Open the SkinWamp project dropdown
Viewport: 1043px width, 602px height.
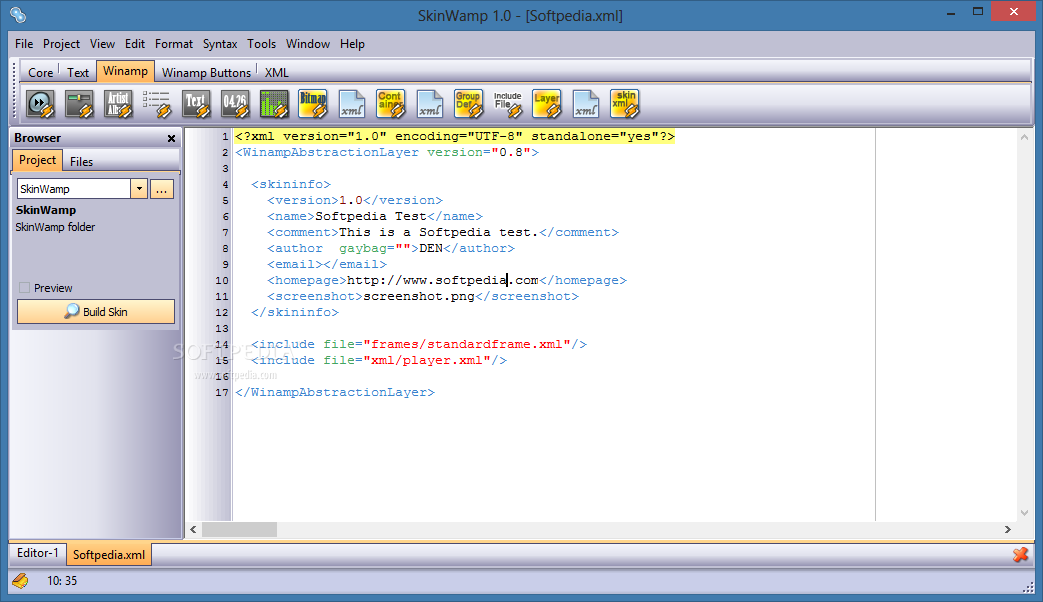pyautogui.click(x=138, y=189)
